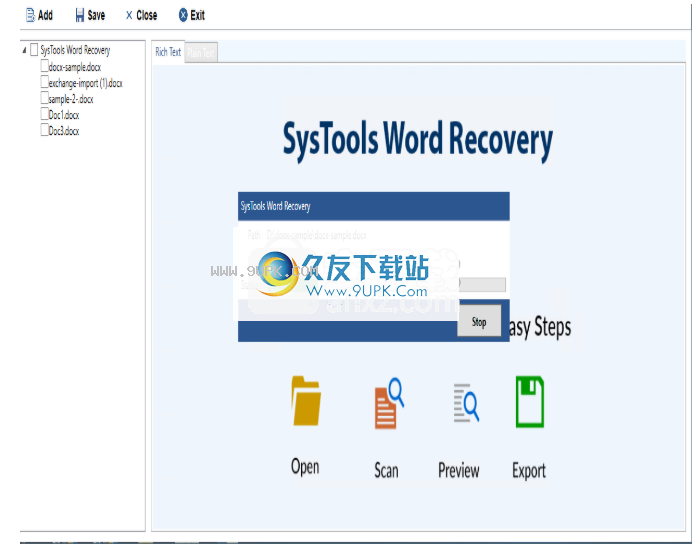Check the docx-sample.docx checkbox
693x548 pixels.
click(x=44, y=66)
